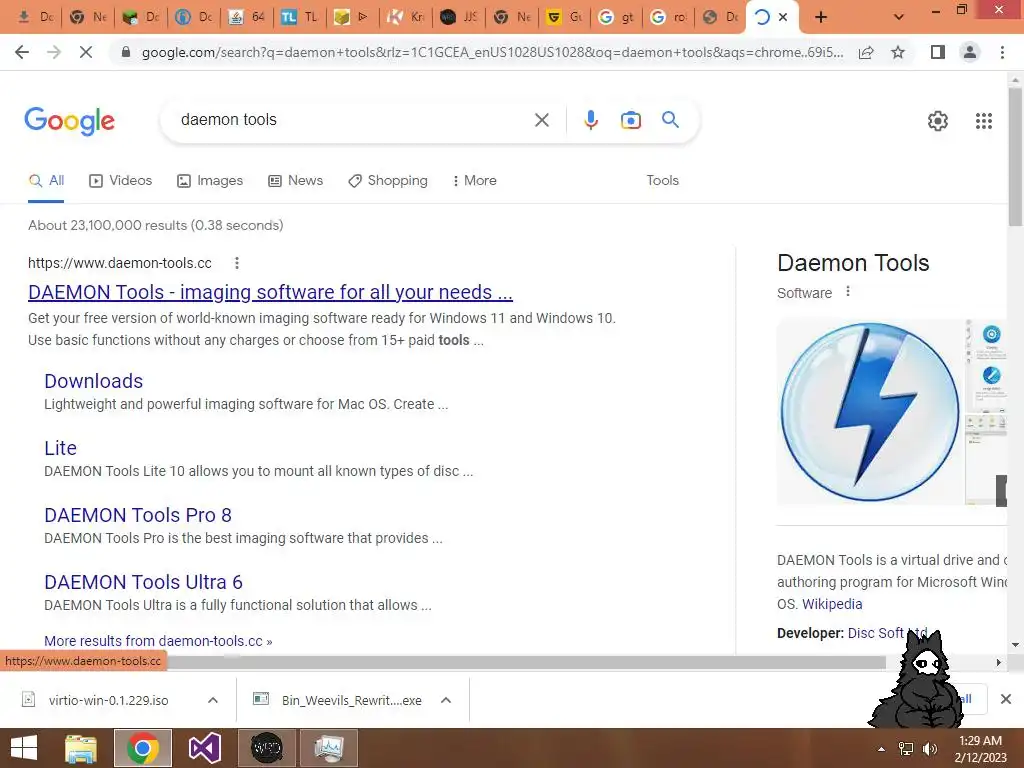Open the Lite sitelink

[x=60, y=448]
